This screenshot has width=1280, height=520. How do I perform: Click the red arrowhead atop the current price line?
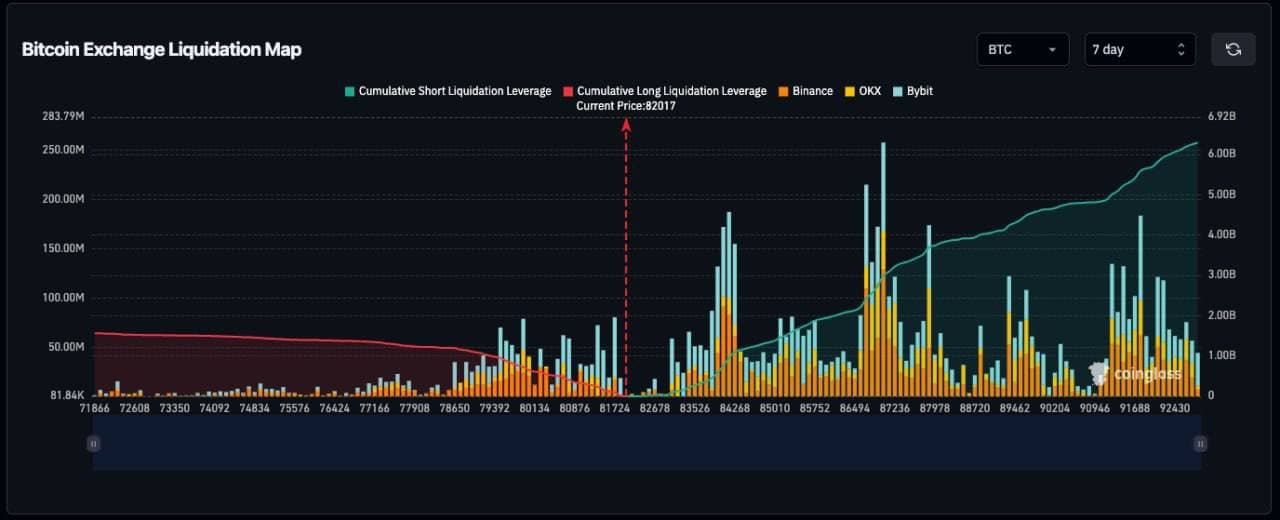(626, 125)
